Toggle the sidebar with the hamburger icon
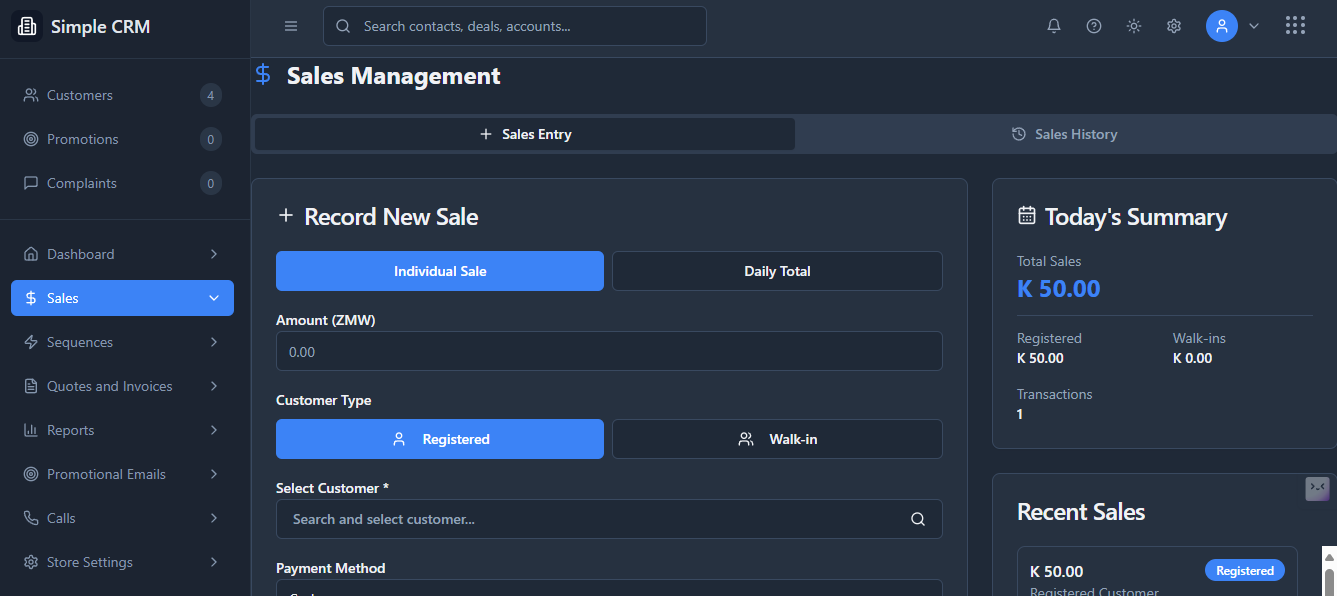This screenshot has height=596, width=1337. click(291, 26)
